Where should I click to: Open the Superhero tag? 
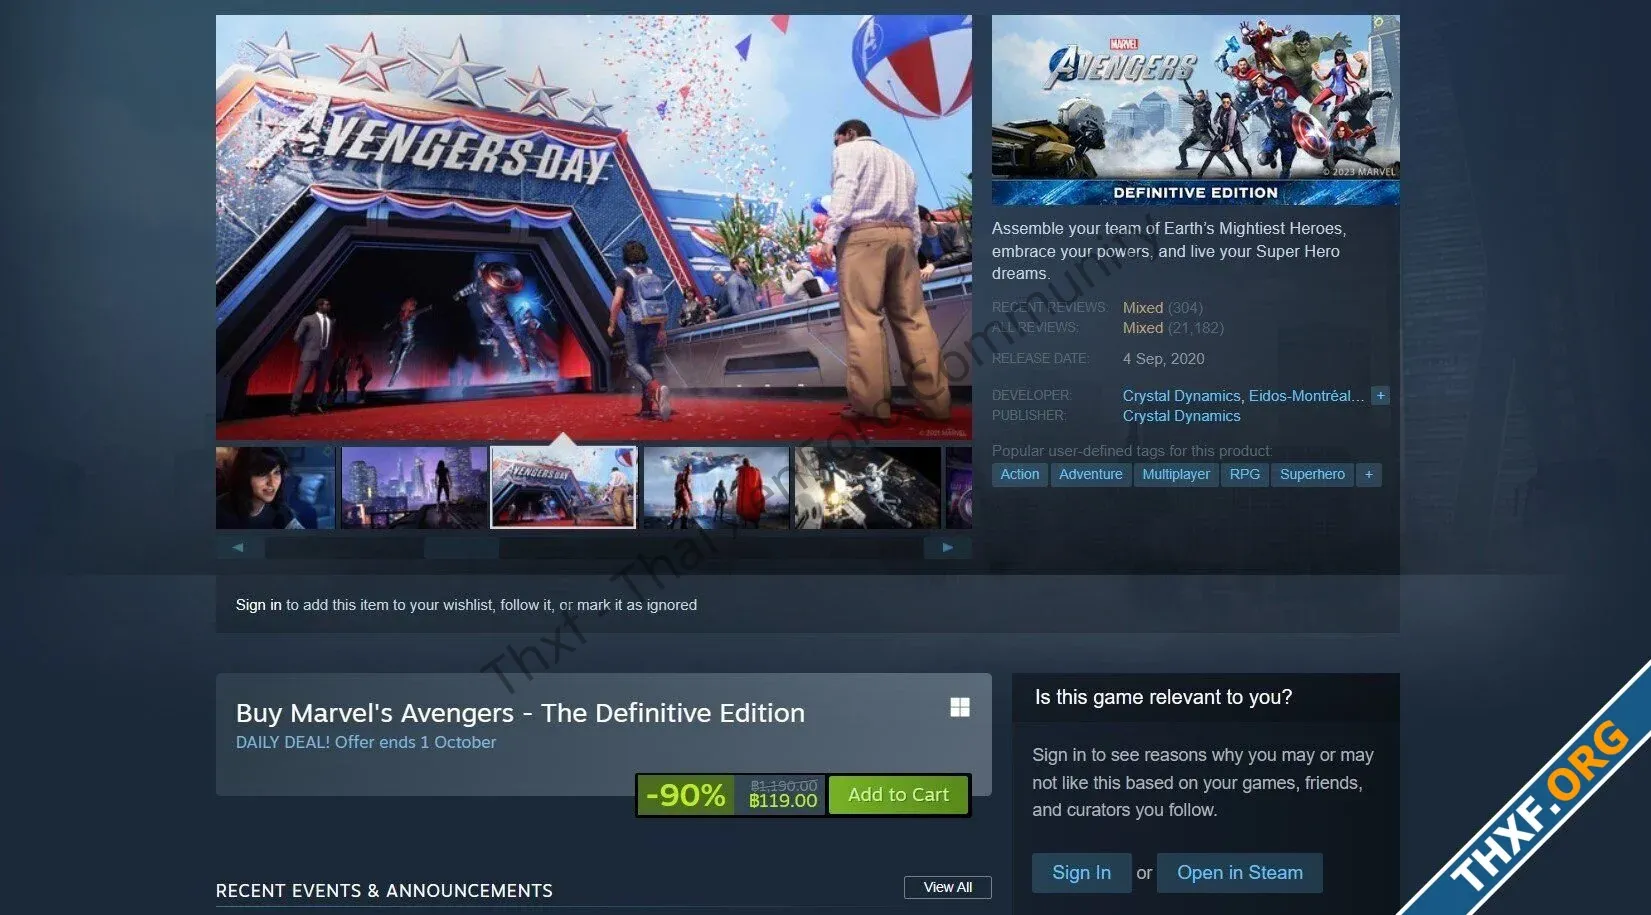[x=1312, y=474]
